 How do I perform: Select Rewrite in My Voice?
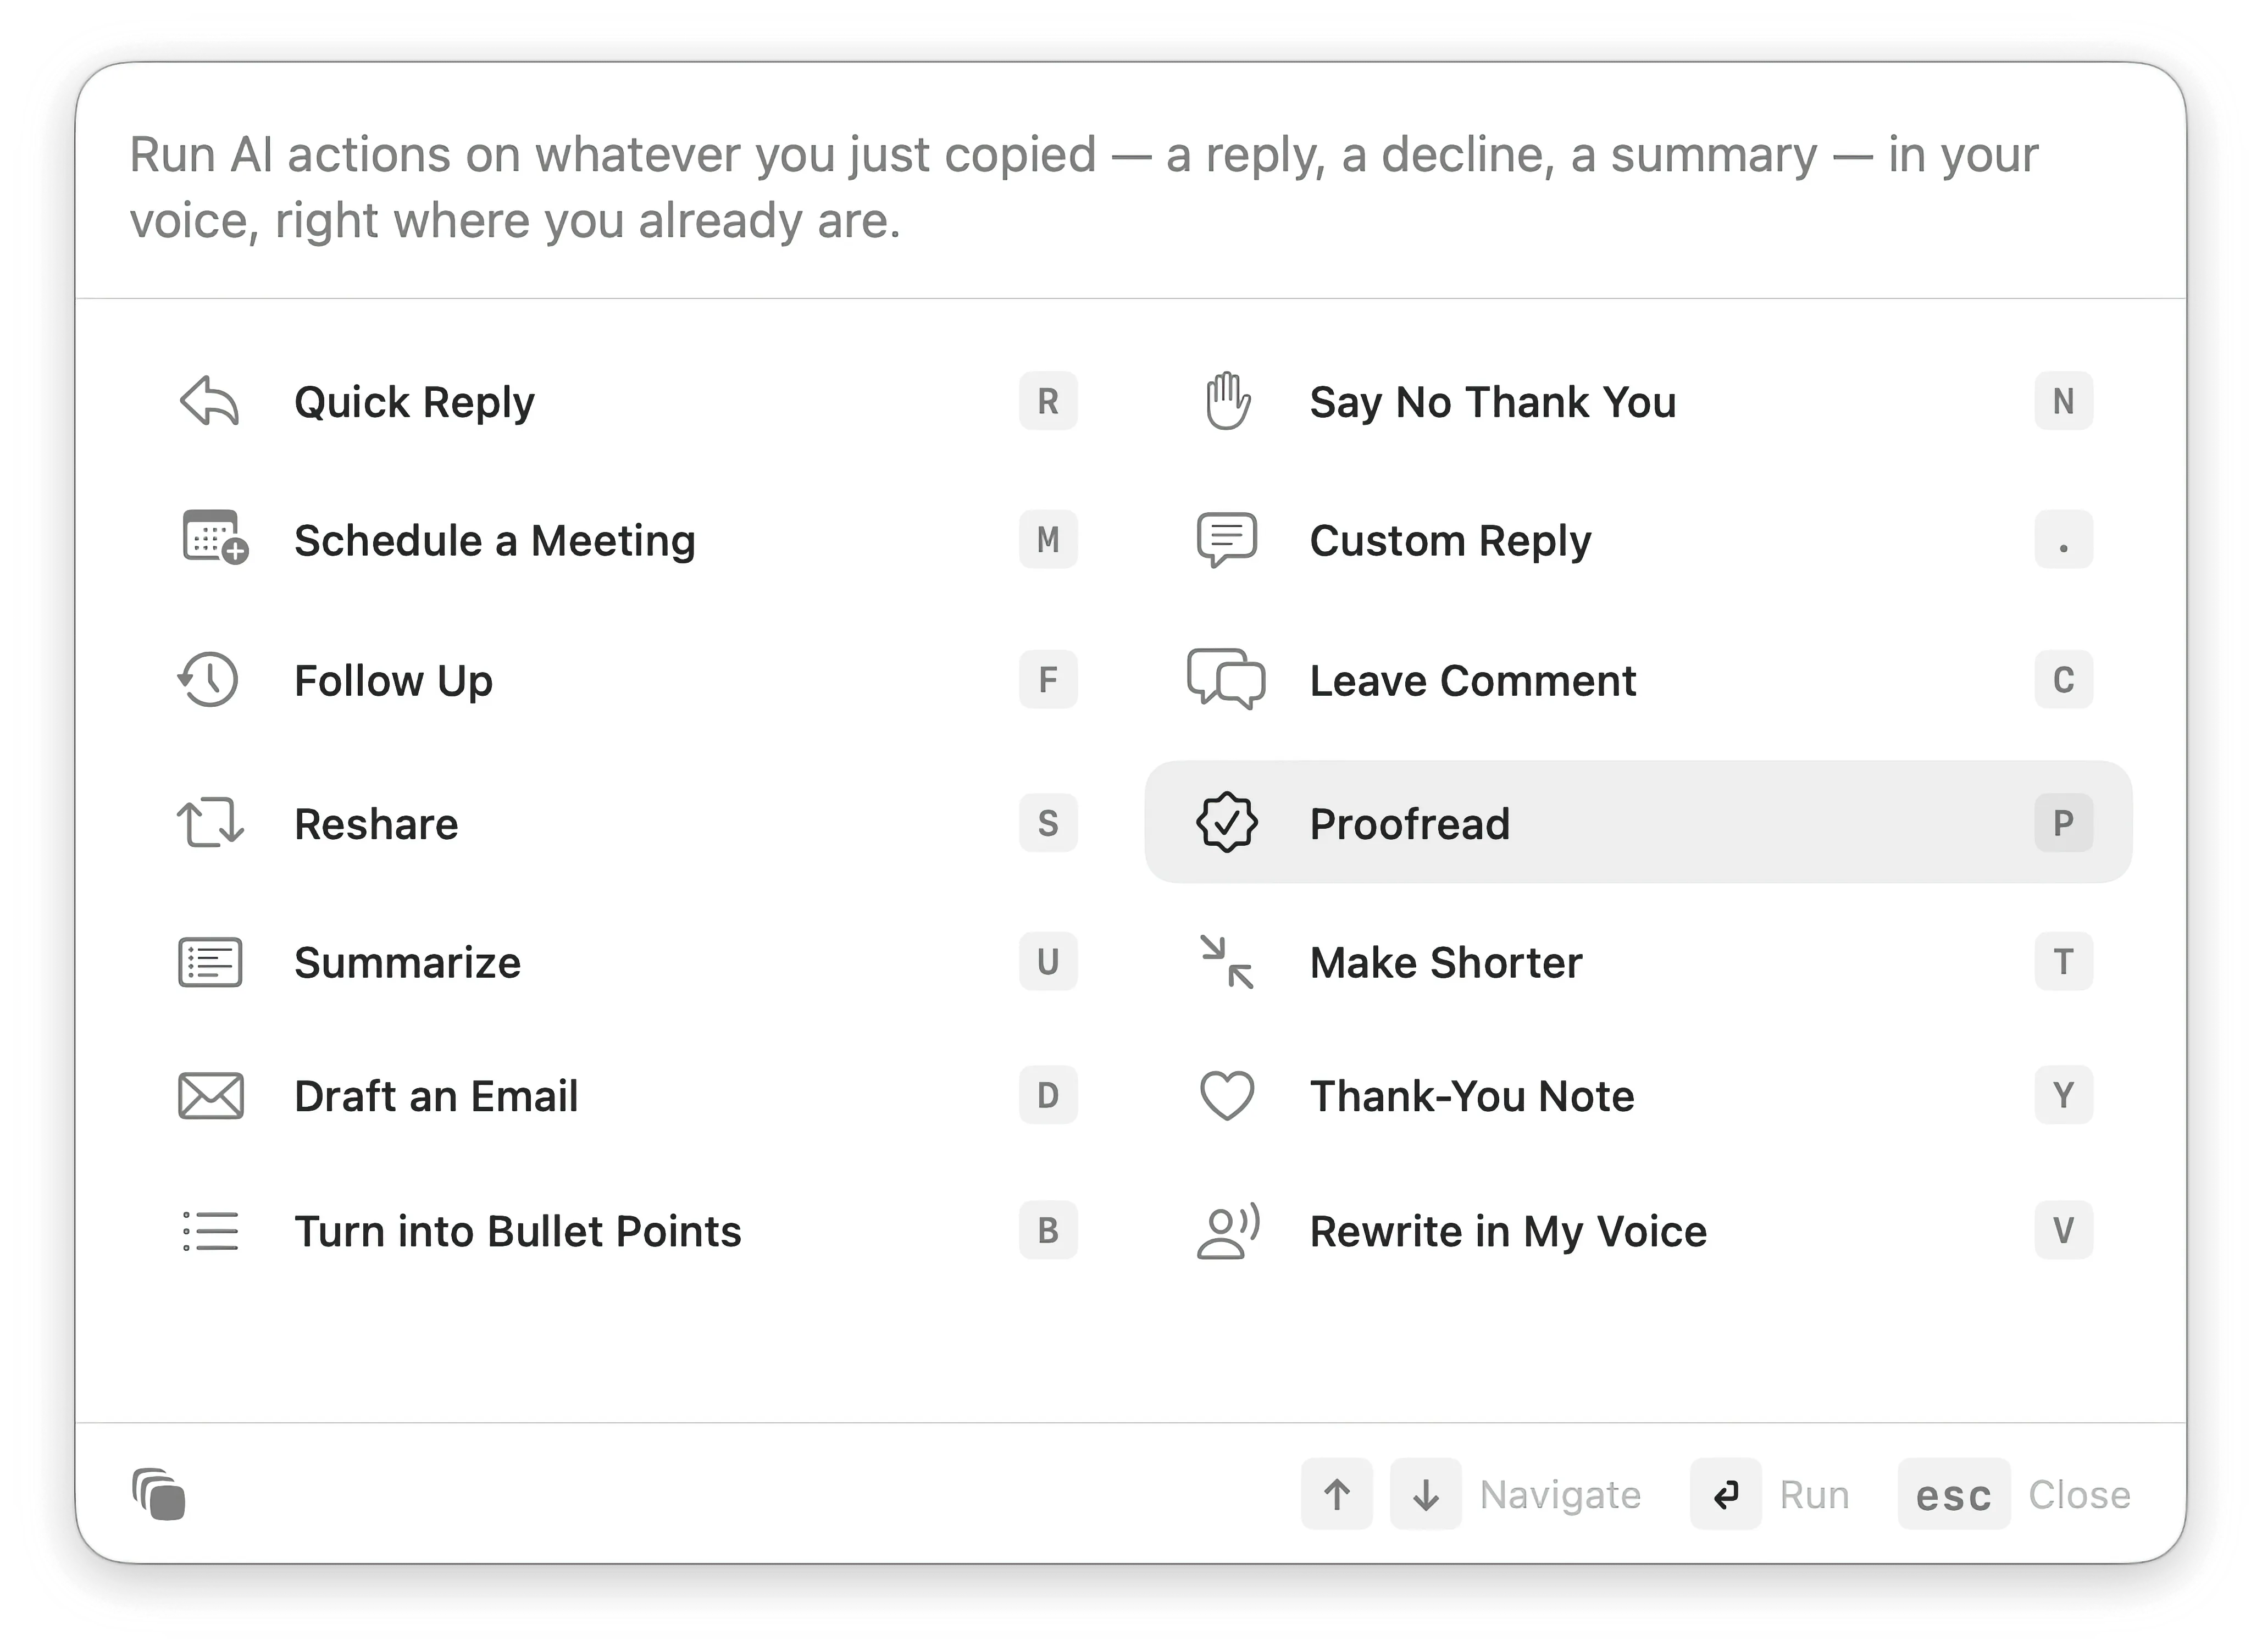(1639, 1231)
